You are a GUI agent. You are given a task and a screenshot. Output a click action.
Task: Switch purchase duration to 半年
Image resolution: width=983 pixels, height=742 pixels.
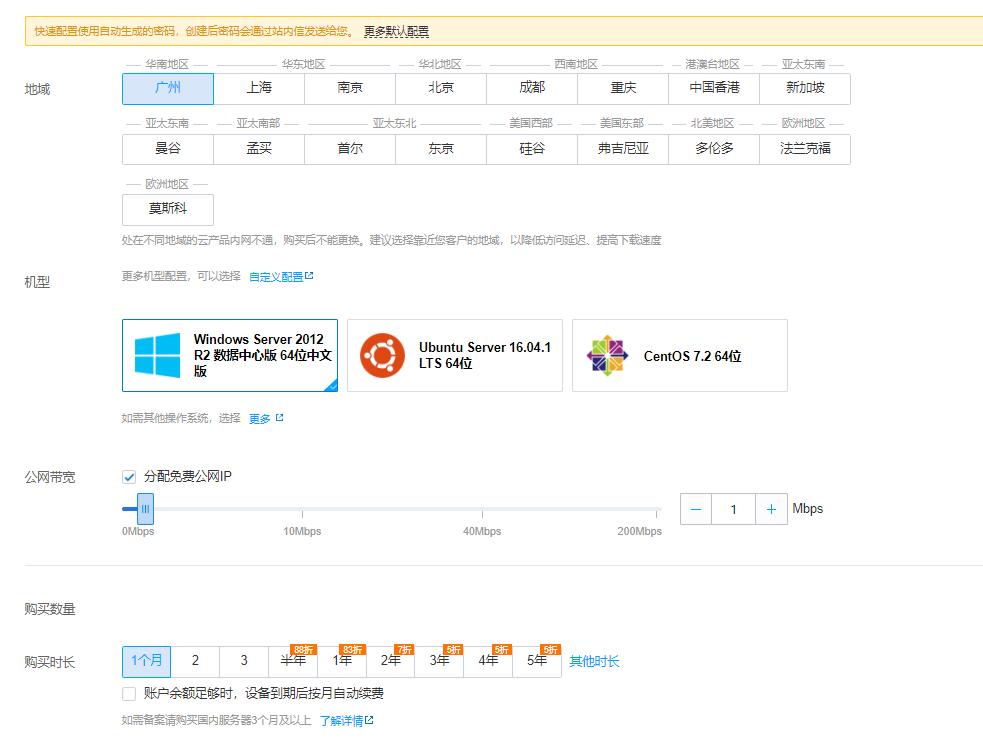click(x=294, y=662)
